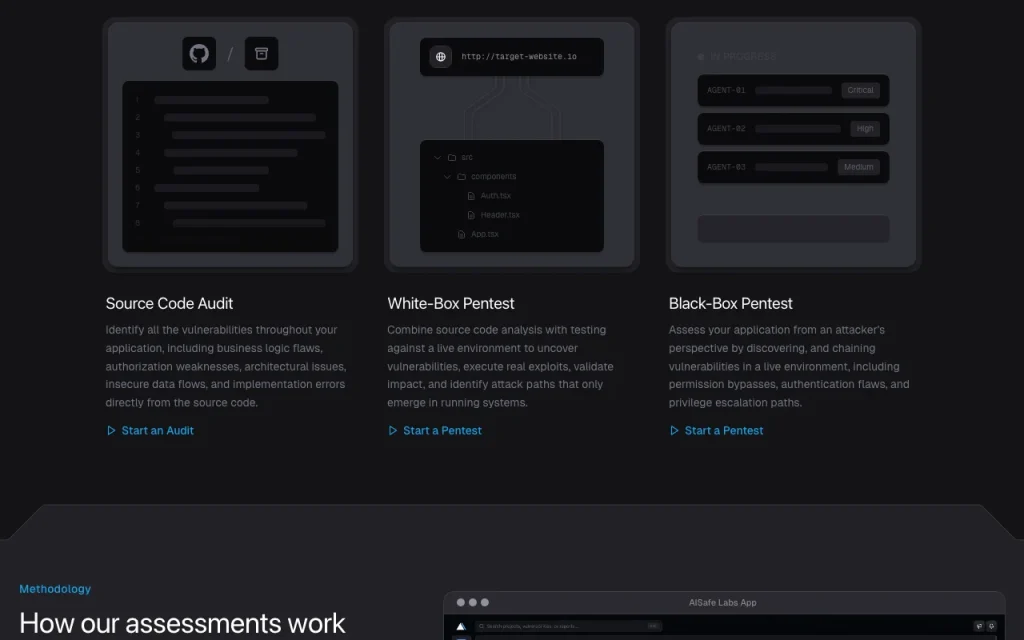1024x640 pixels.
Task: Click the components folder name
Action: point(494,176)
